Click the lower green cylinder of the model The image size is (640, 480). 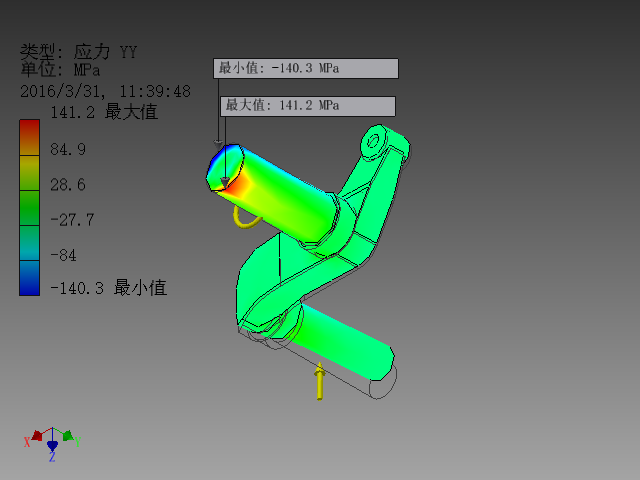[343, 342]
